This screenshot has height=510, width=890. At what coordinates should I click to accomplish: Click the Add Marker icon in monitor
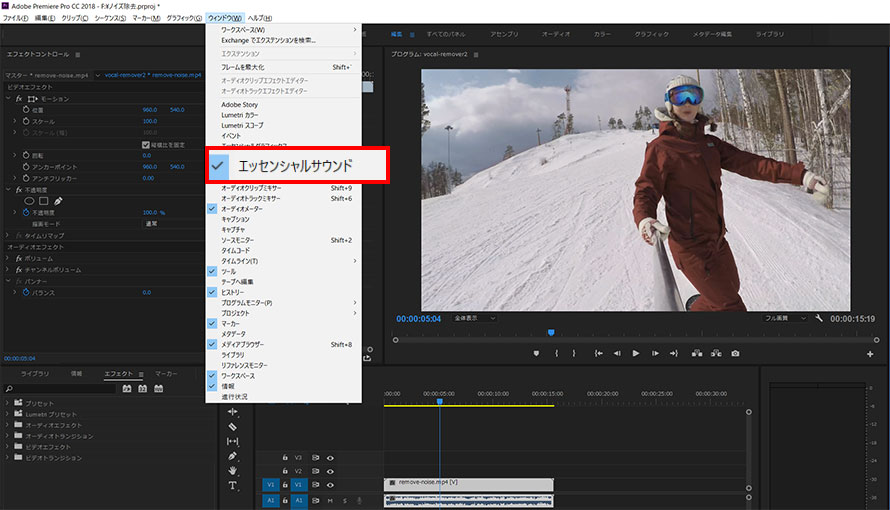pyautogui.click(x=536, y=353)
